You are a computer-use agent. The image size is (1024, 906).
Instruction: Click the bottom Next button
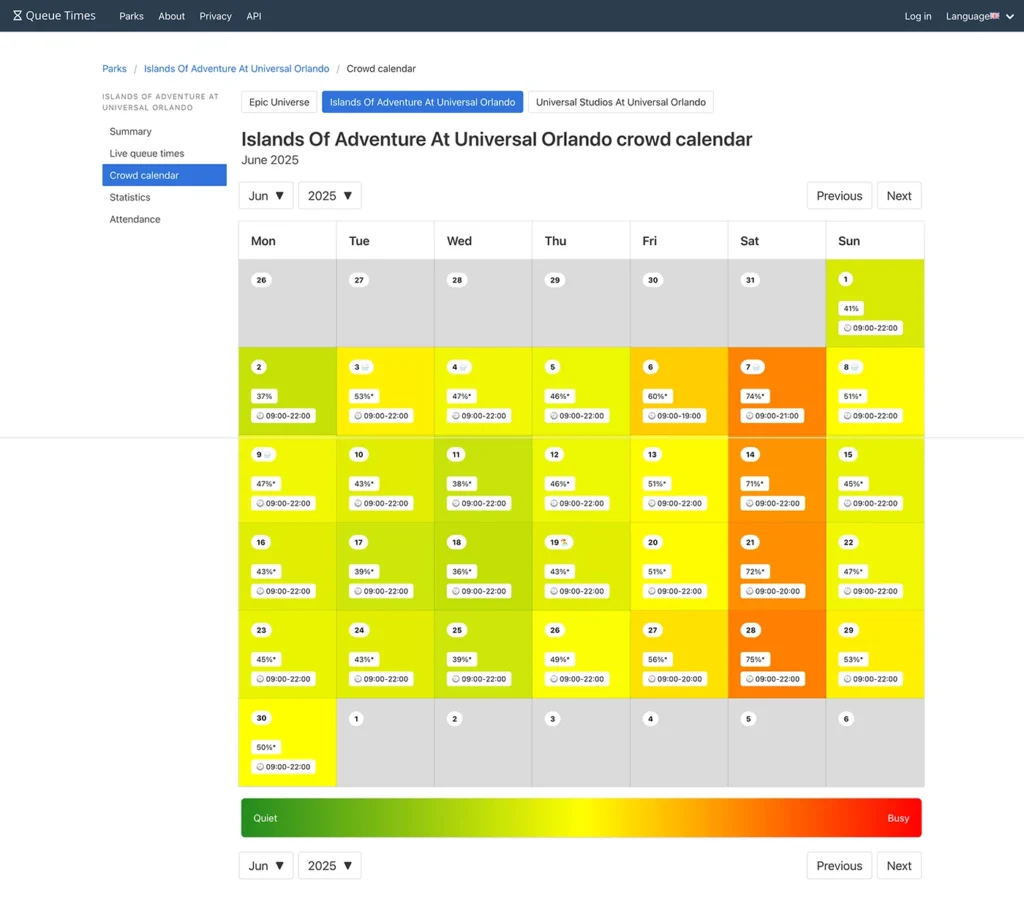[x=899, y=866]
